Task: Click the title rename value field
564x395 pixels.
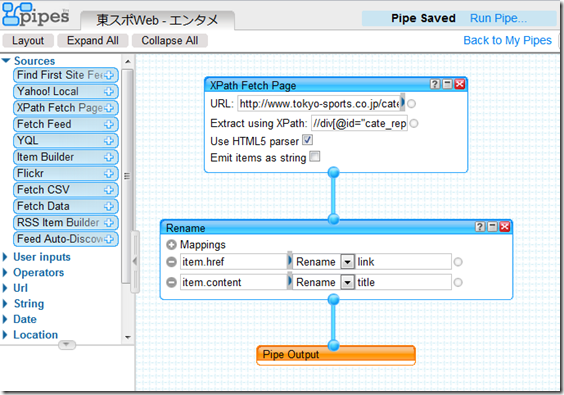Action: (403, 283)
